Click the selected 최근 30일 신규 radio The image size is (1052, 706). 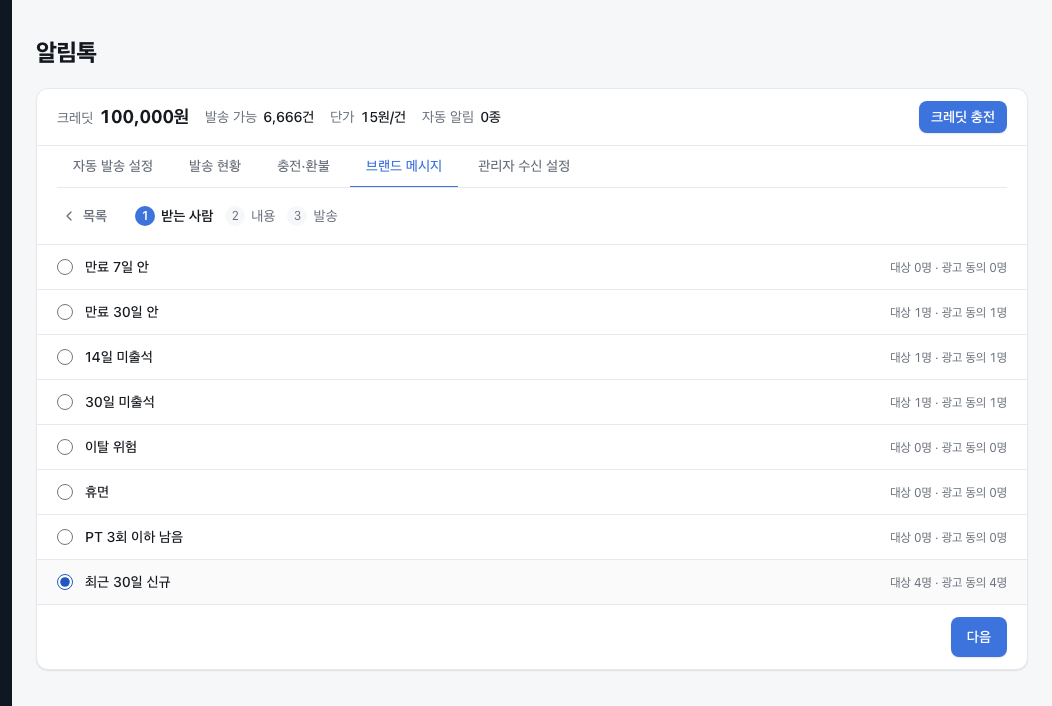pyautogui.click(x=65, y=582)
